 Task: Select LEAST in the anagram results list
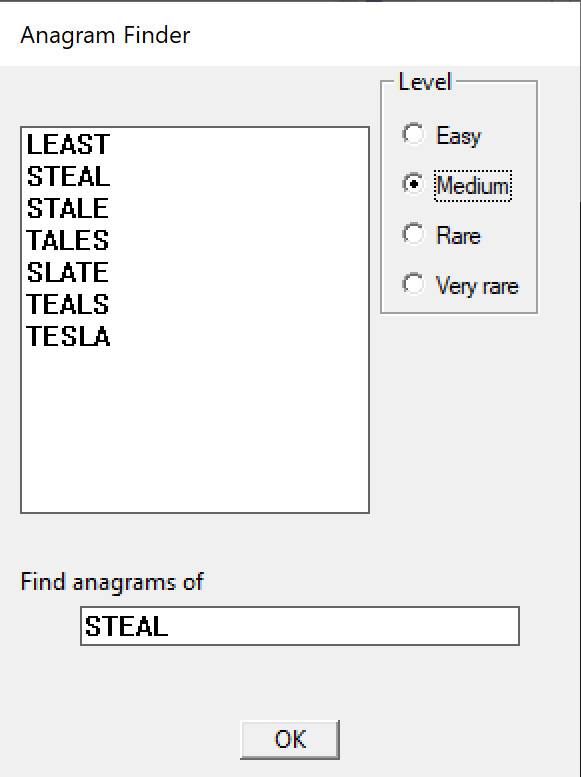point(68,145)
